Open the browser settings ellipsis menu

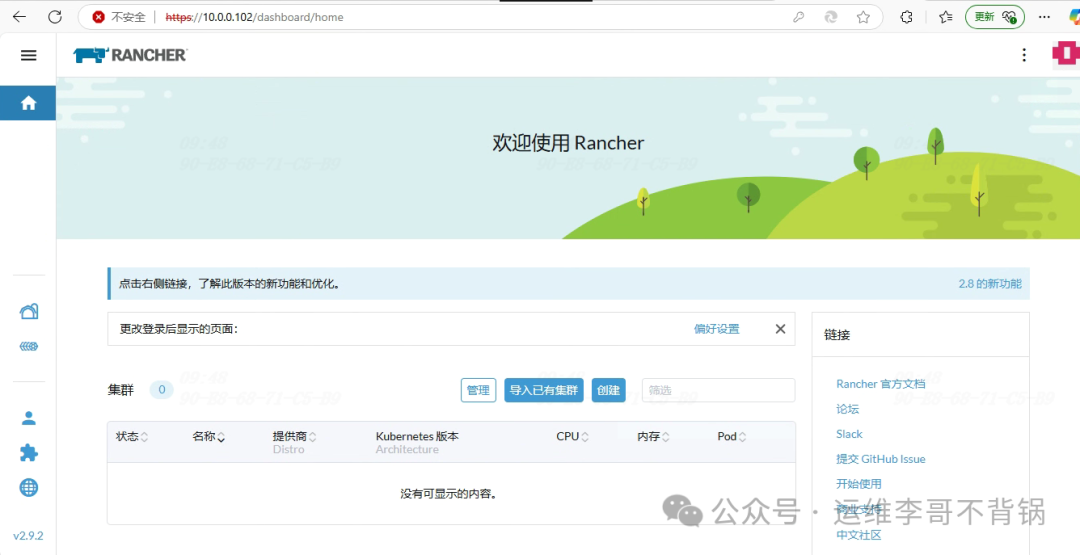point(1044,17)
